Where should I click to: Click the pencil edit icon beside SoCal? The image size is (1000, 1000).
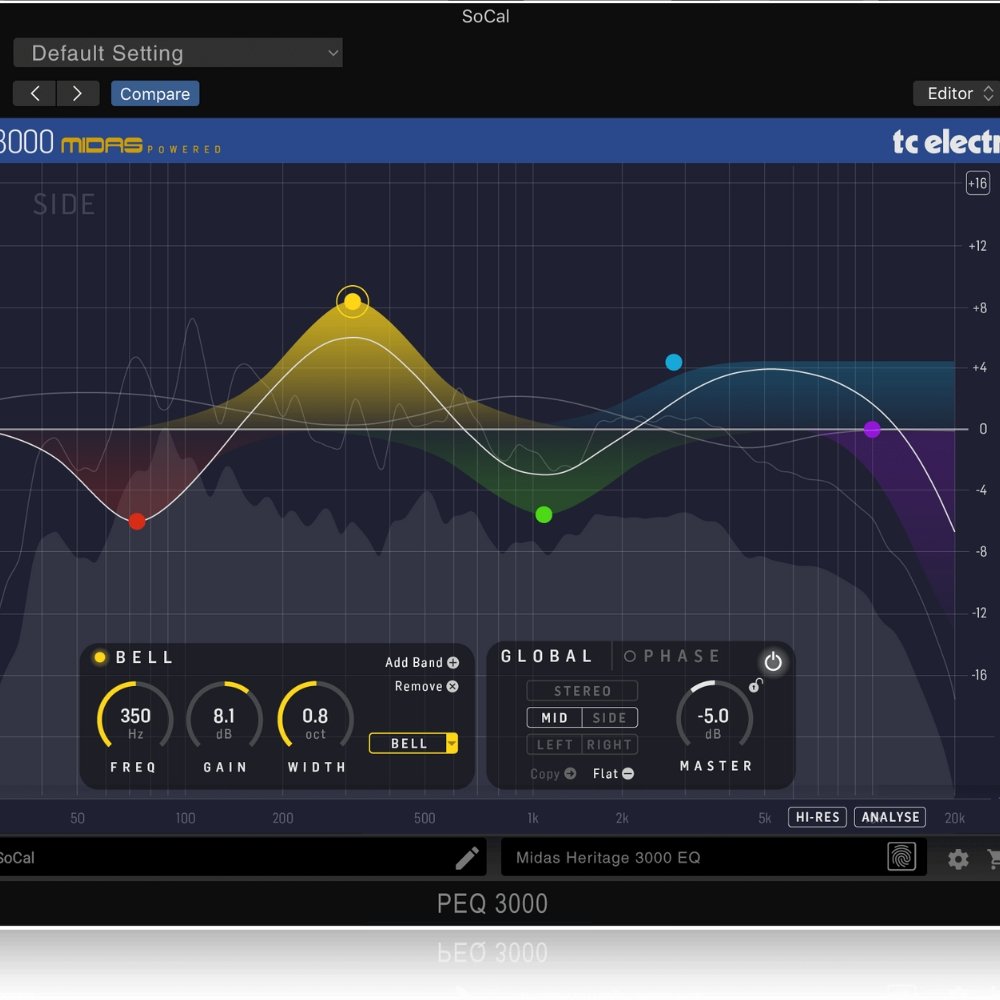[467, 858]
